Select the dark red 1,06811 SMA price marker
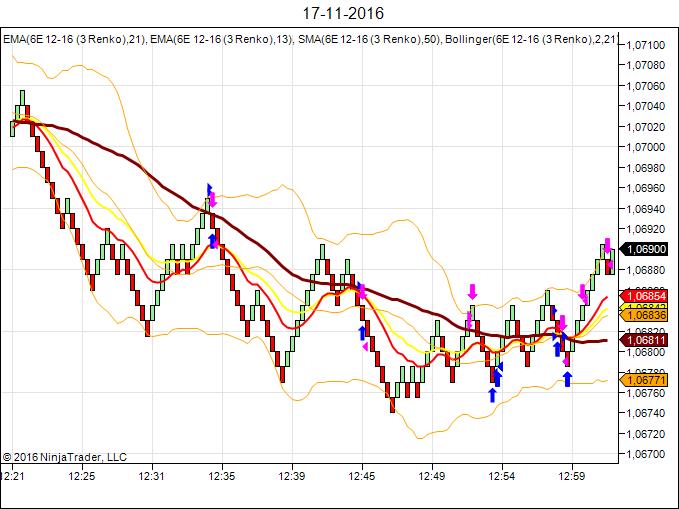The width and height of the screenshot is (679, 509). [644, 340]
